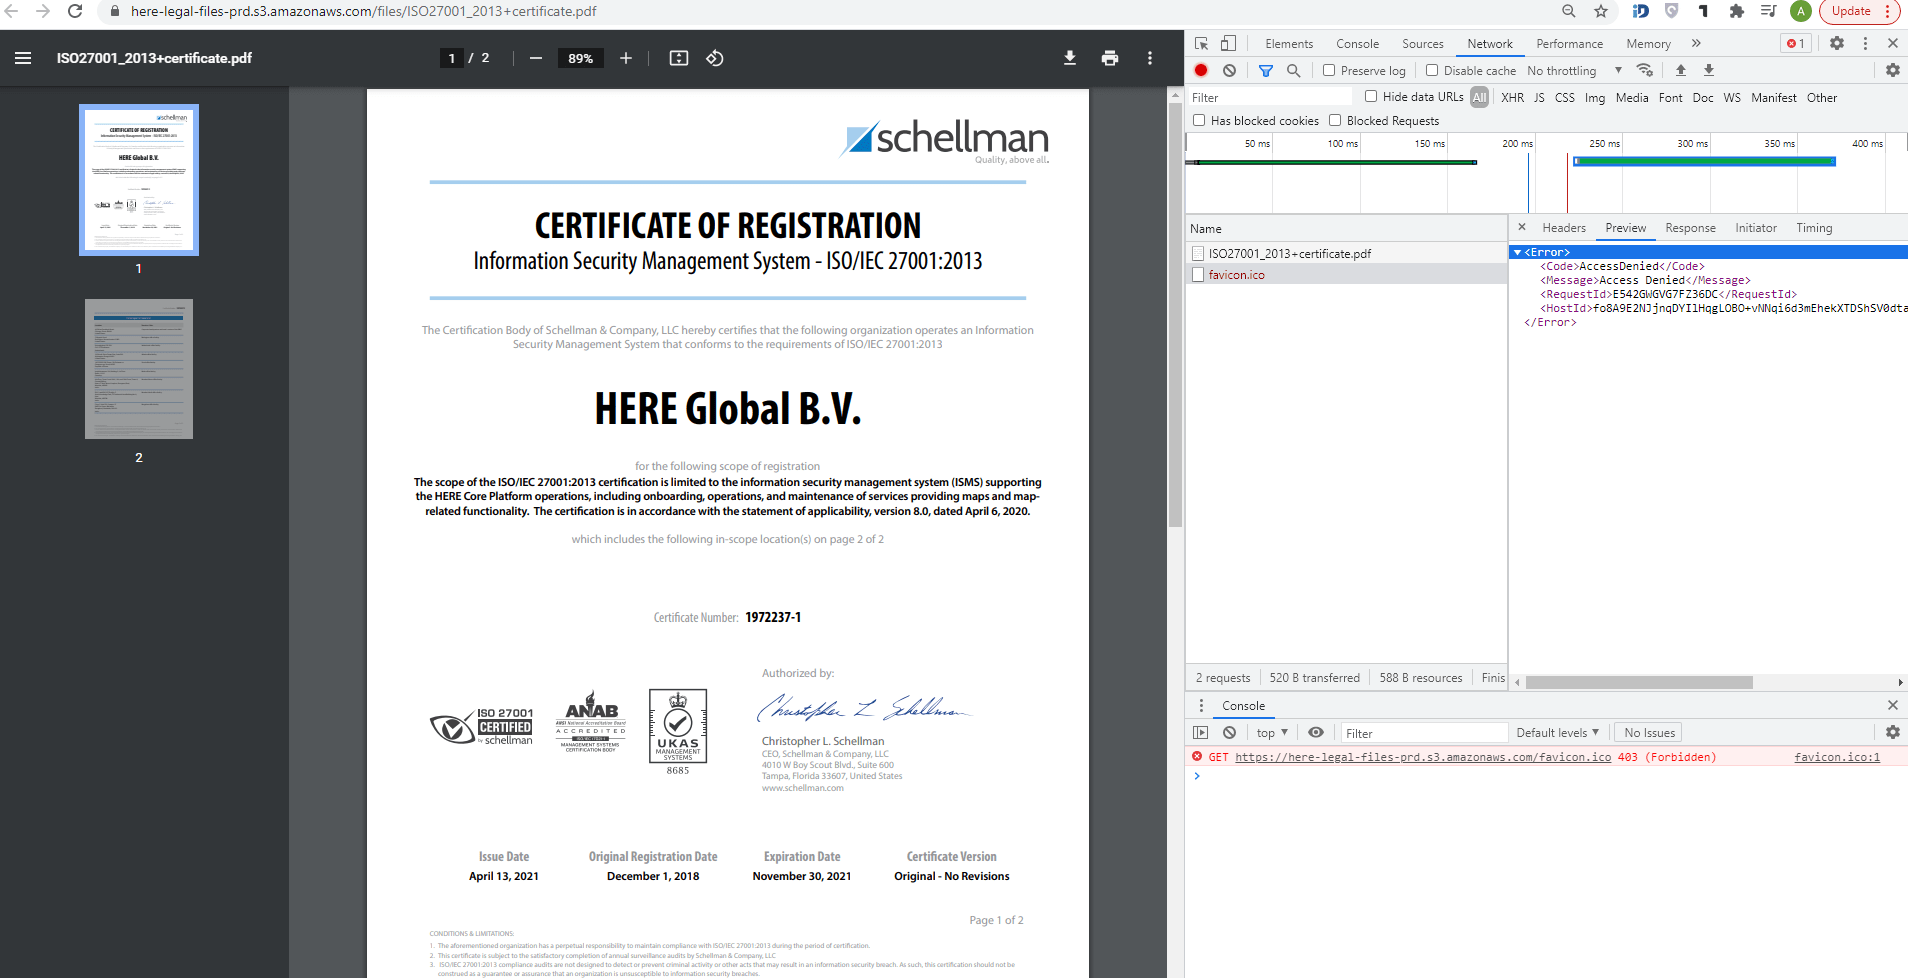The image size is (1908, 978).
Task: Clear the network log
Action: [1229, 70]
